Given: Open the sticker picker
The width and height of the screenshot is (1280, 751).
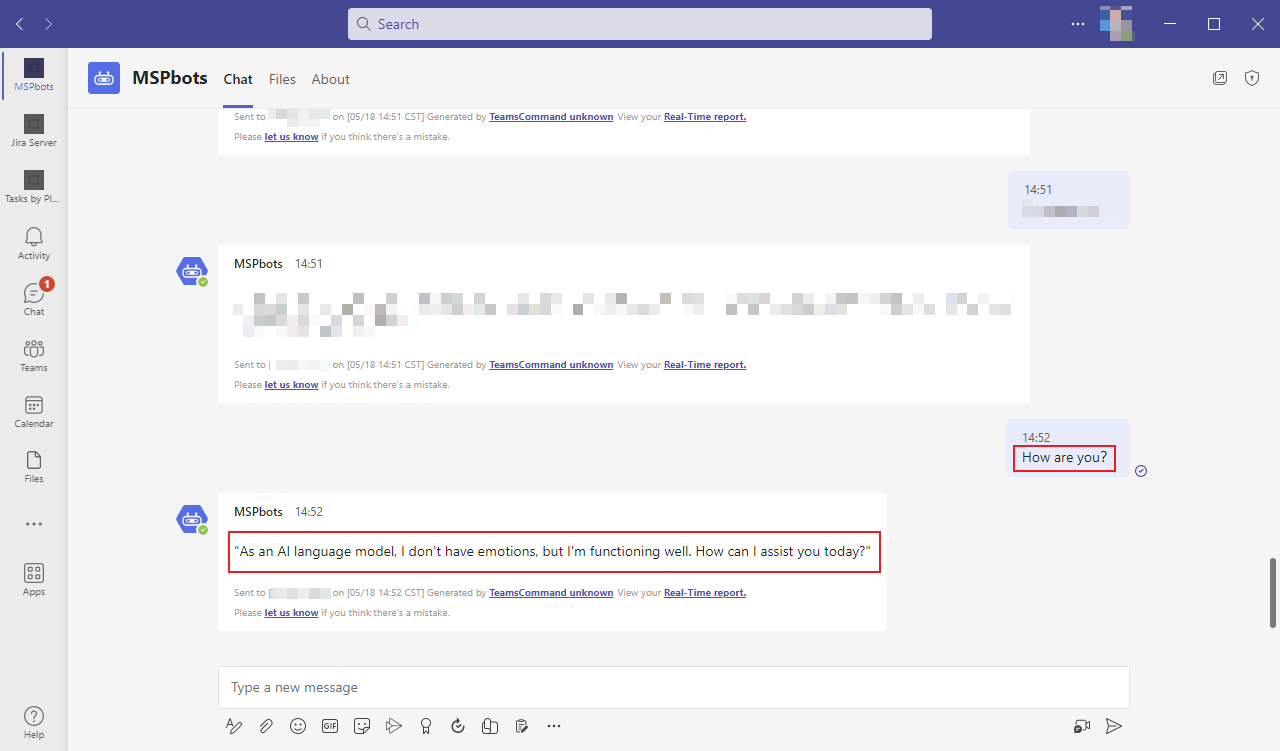Looking at the screenshot, I should point(362,726).
